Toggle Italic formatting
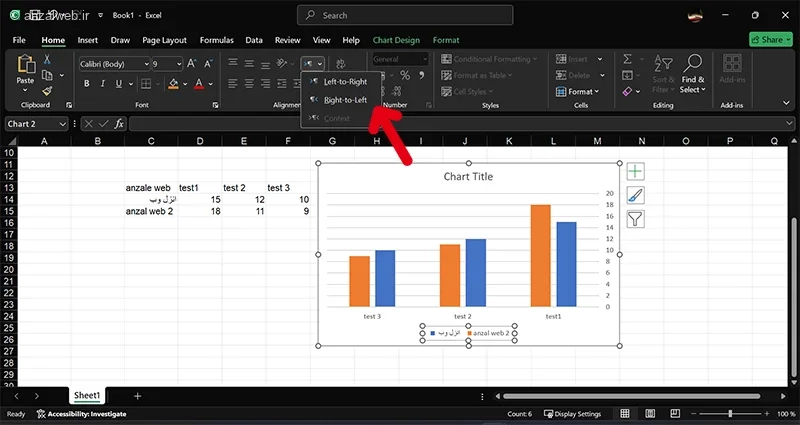800x425 pixels. (x=103, y=84)
